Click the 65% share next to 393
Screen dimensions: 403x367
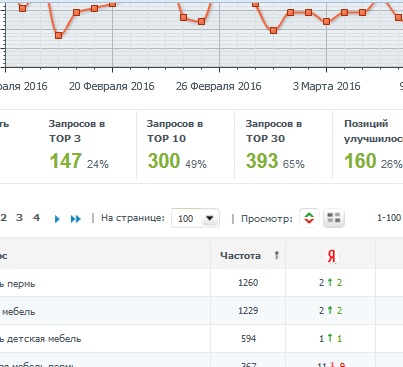[294, 164]
